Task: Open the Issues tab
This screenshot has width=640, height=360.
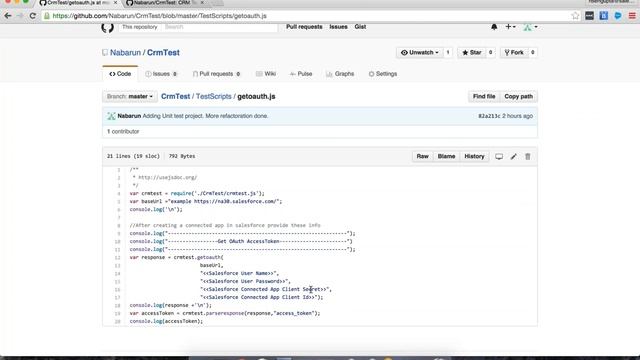Action: click(161, 74)
